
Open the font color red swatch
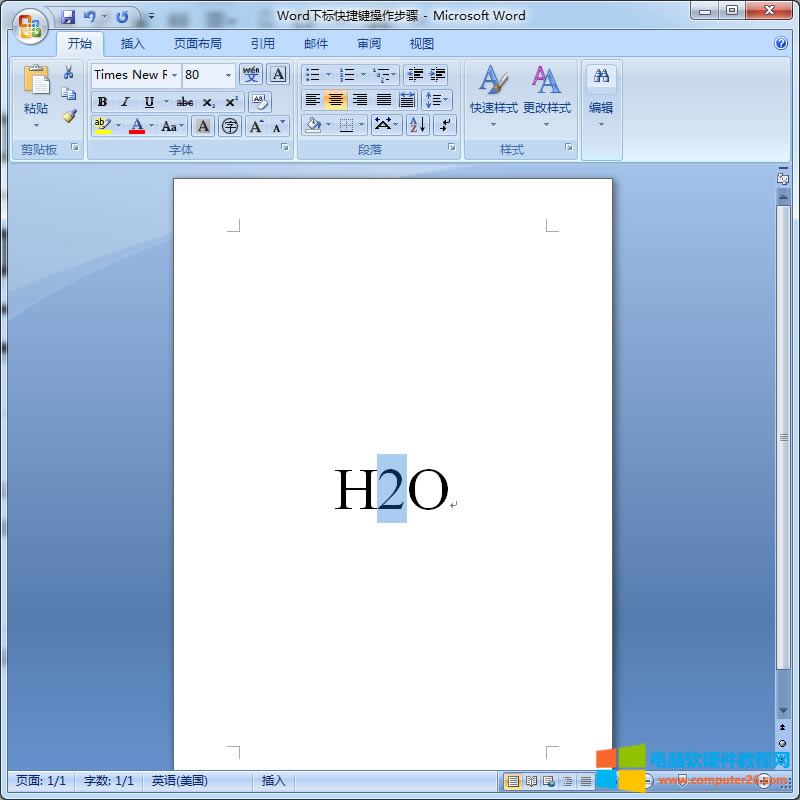point(137,126)
